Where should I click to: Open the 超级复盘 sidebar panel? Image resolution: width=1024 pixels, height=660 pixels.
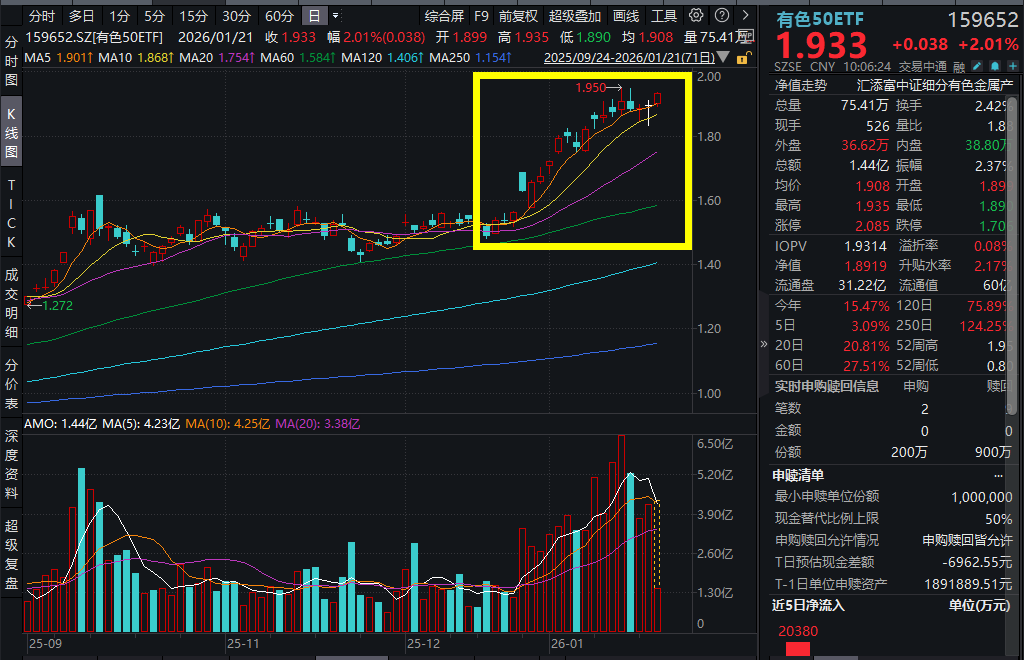pyautogui.click(x=10, y=555)
